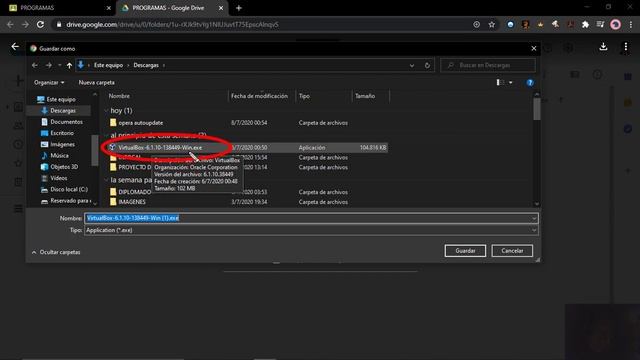Image resolution: width=640 pixels, height=360 pixels.
Task: Open the dialog help icon
Action: [x=530, y=83]
